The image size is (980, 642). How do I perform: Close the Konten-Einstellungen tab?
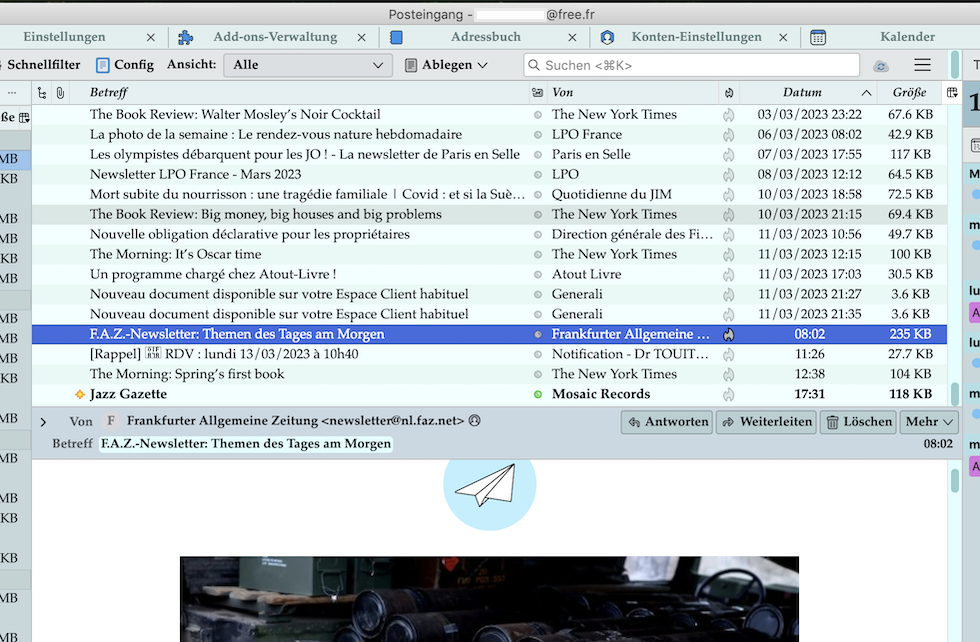[x=782, y=38]
